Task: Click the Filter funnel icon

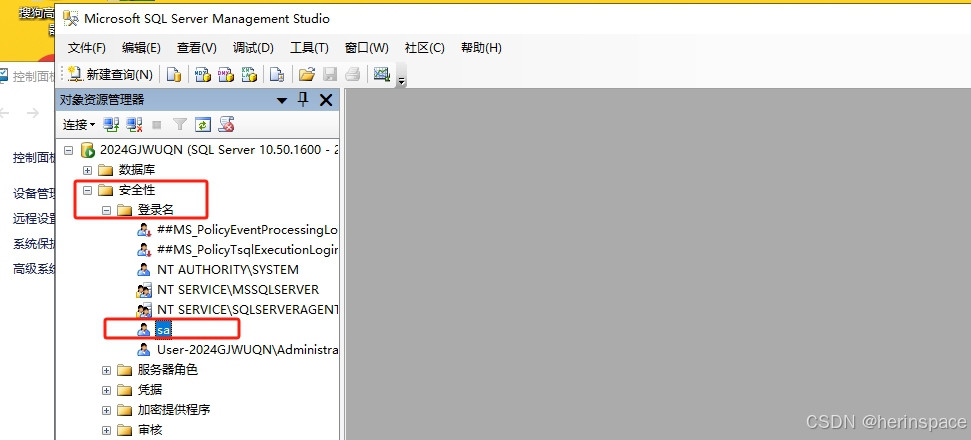Action: tap(180, 125)
